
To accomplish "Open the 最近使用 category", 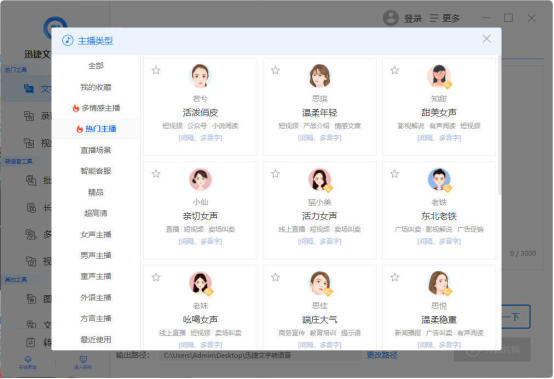I will pos(96,339).
